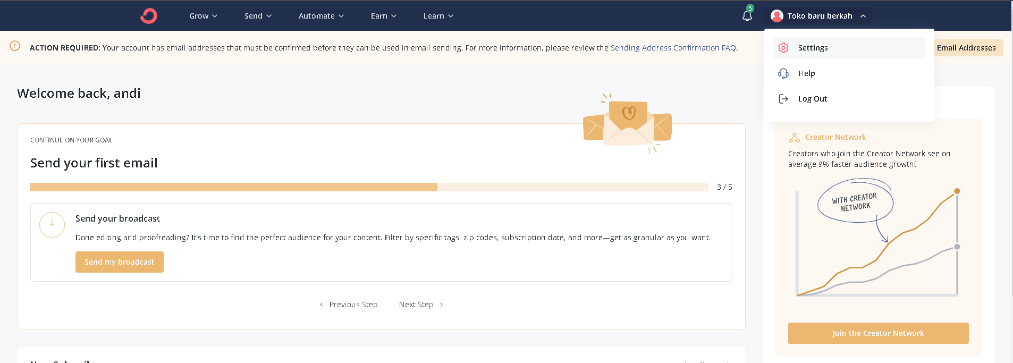This screenshot has height=363, width=1013.
Task: Click the Welcome back, andi heading
Action: tap(79, 94)
